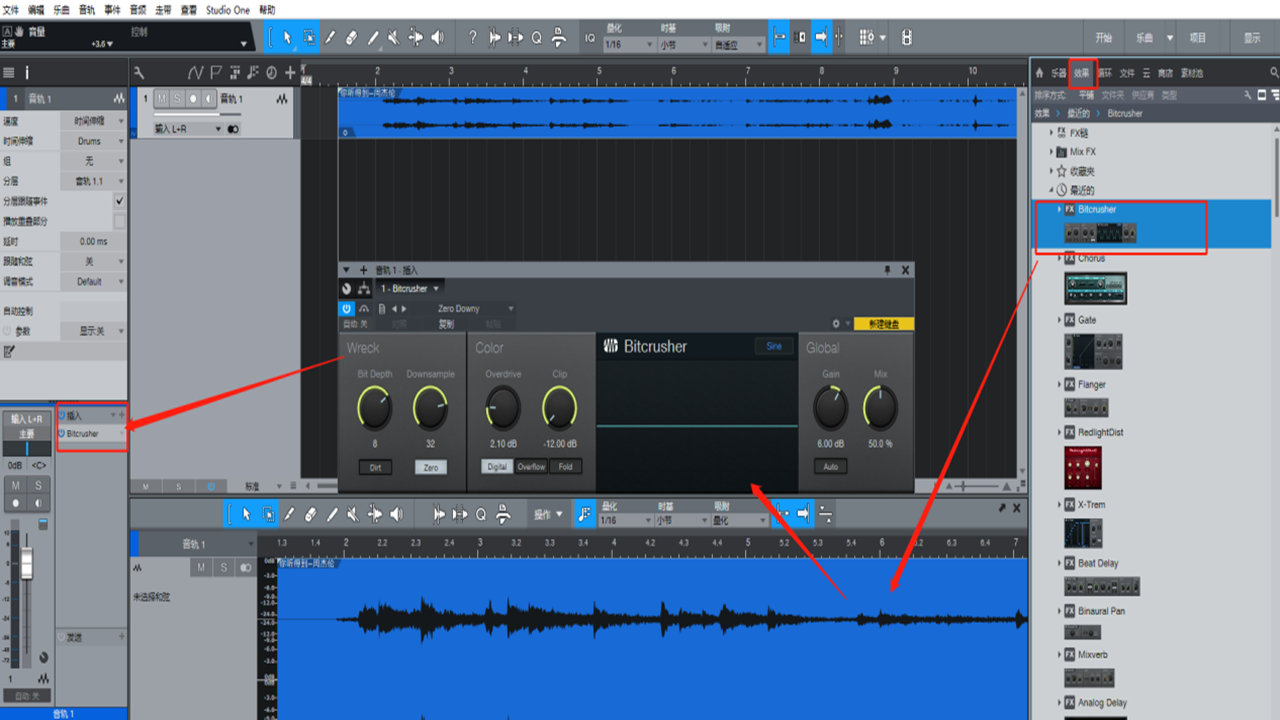Screen dimensions: 1280x720
Task: Select the Mute tool
Action: [395, 37]
